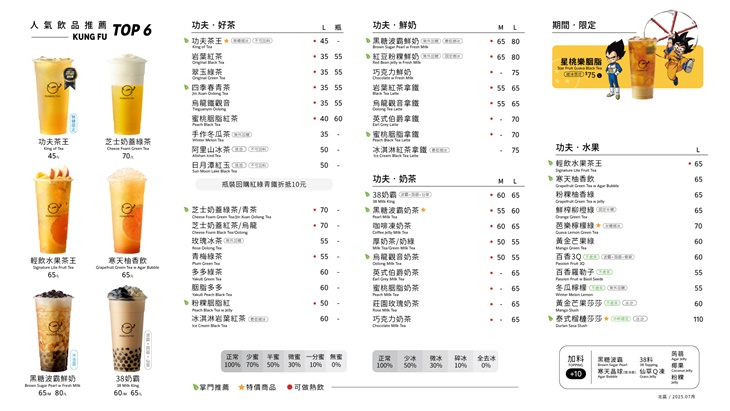Viewport: 730px width, 411px height.
Task: Click the 蜜桃胭脂紅茶 menu item
Action: click(215, 119)
